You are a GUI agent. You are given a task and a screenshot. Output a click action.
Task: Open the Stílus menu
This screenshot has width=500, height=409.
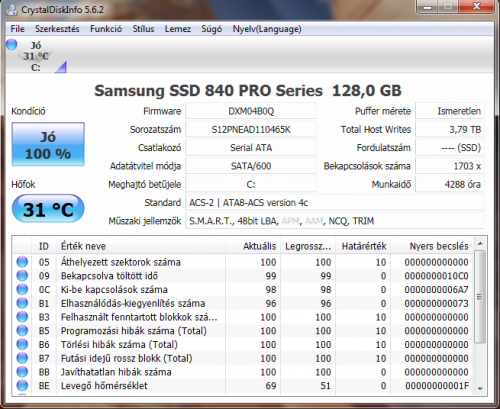coord(143,29)
